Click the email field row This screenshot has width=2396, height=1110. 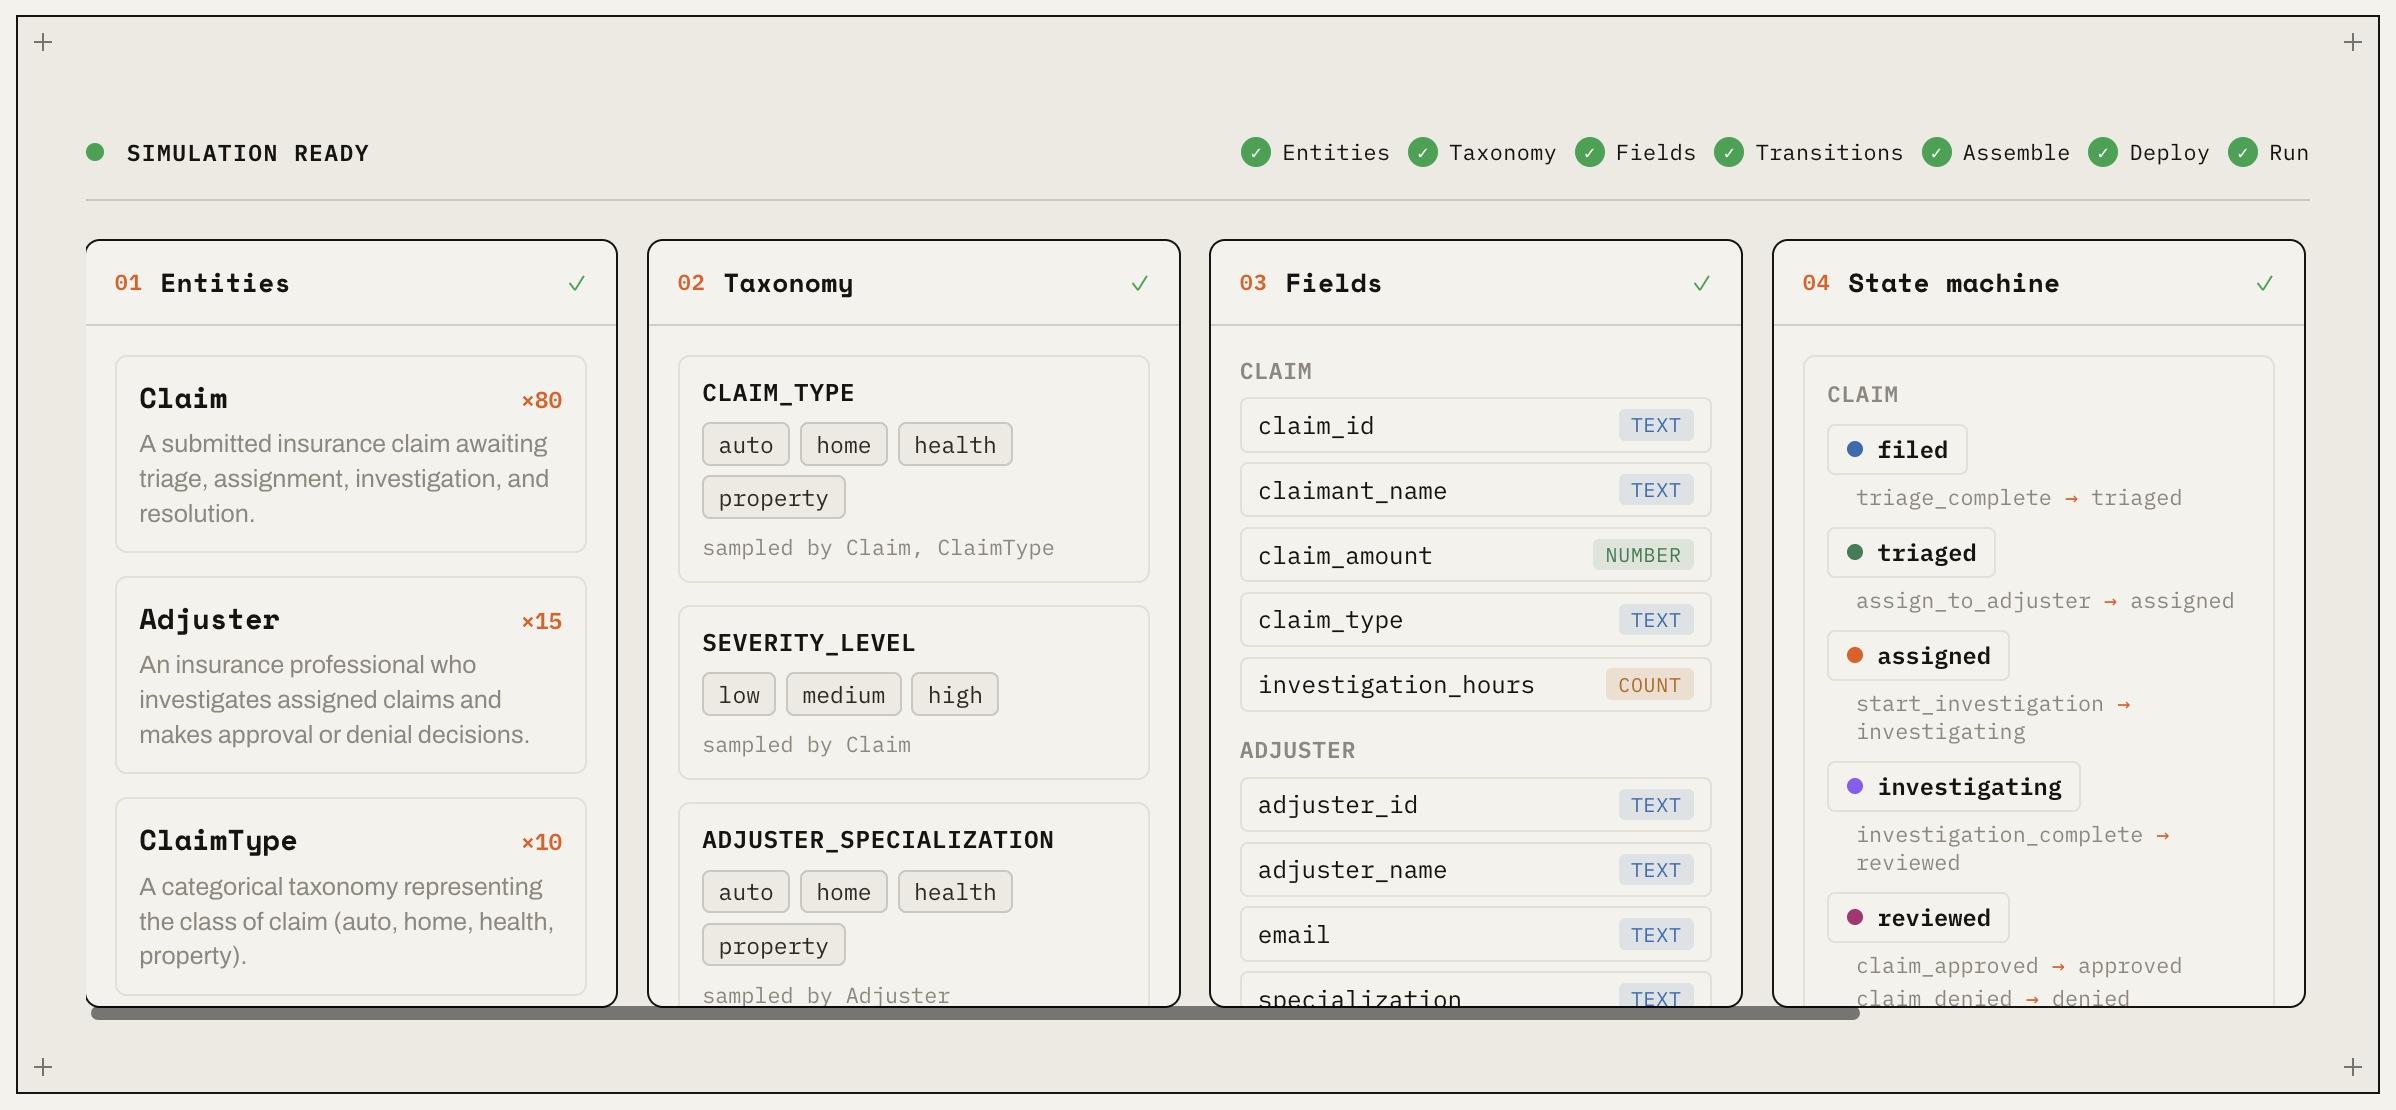coord(1476,935)
